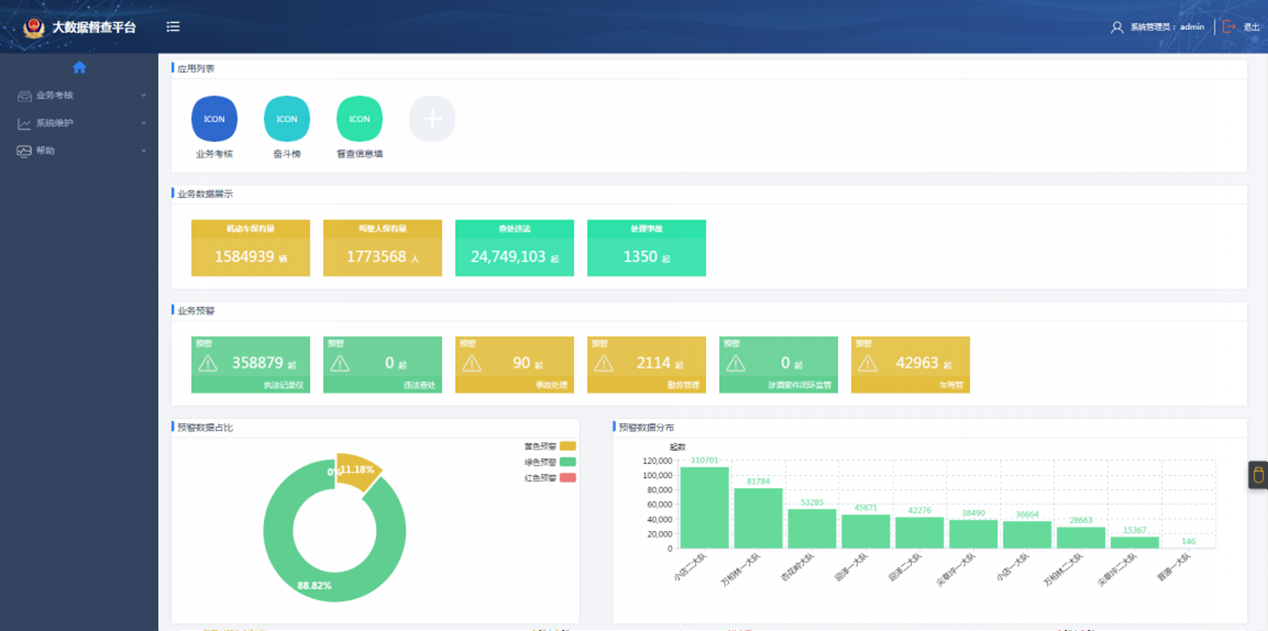Viewport: 1268px width, 631px height.
Task: Click the home icon in the sidebar
Action: coord(80,68)
